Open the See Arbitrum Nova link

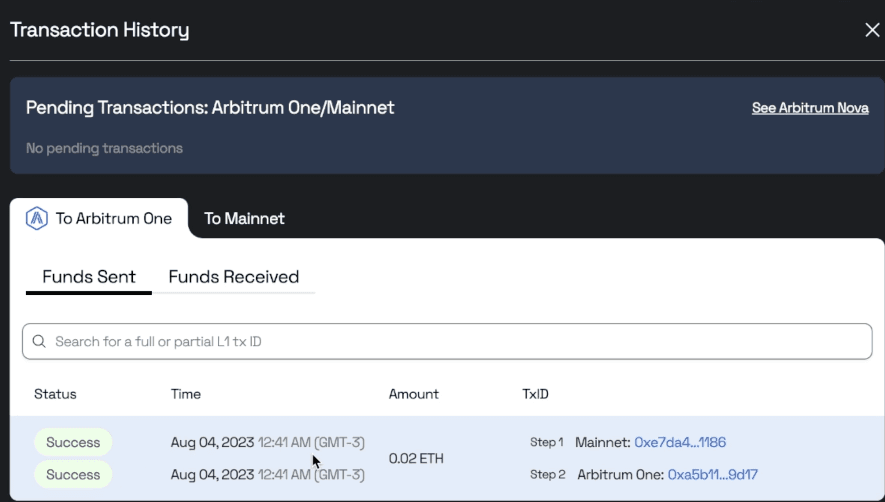(810, 108)
